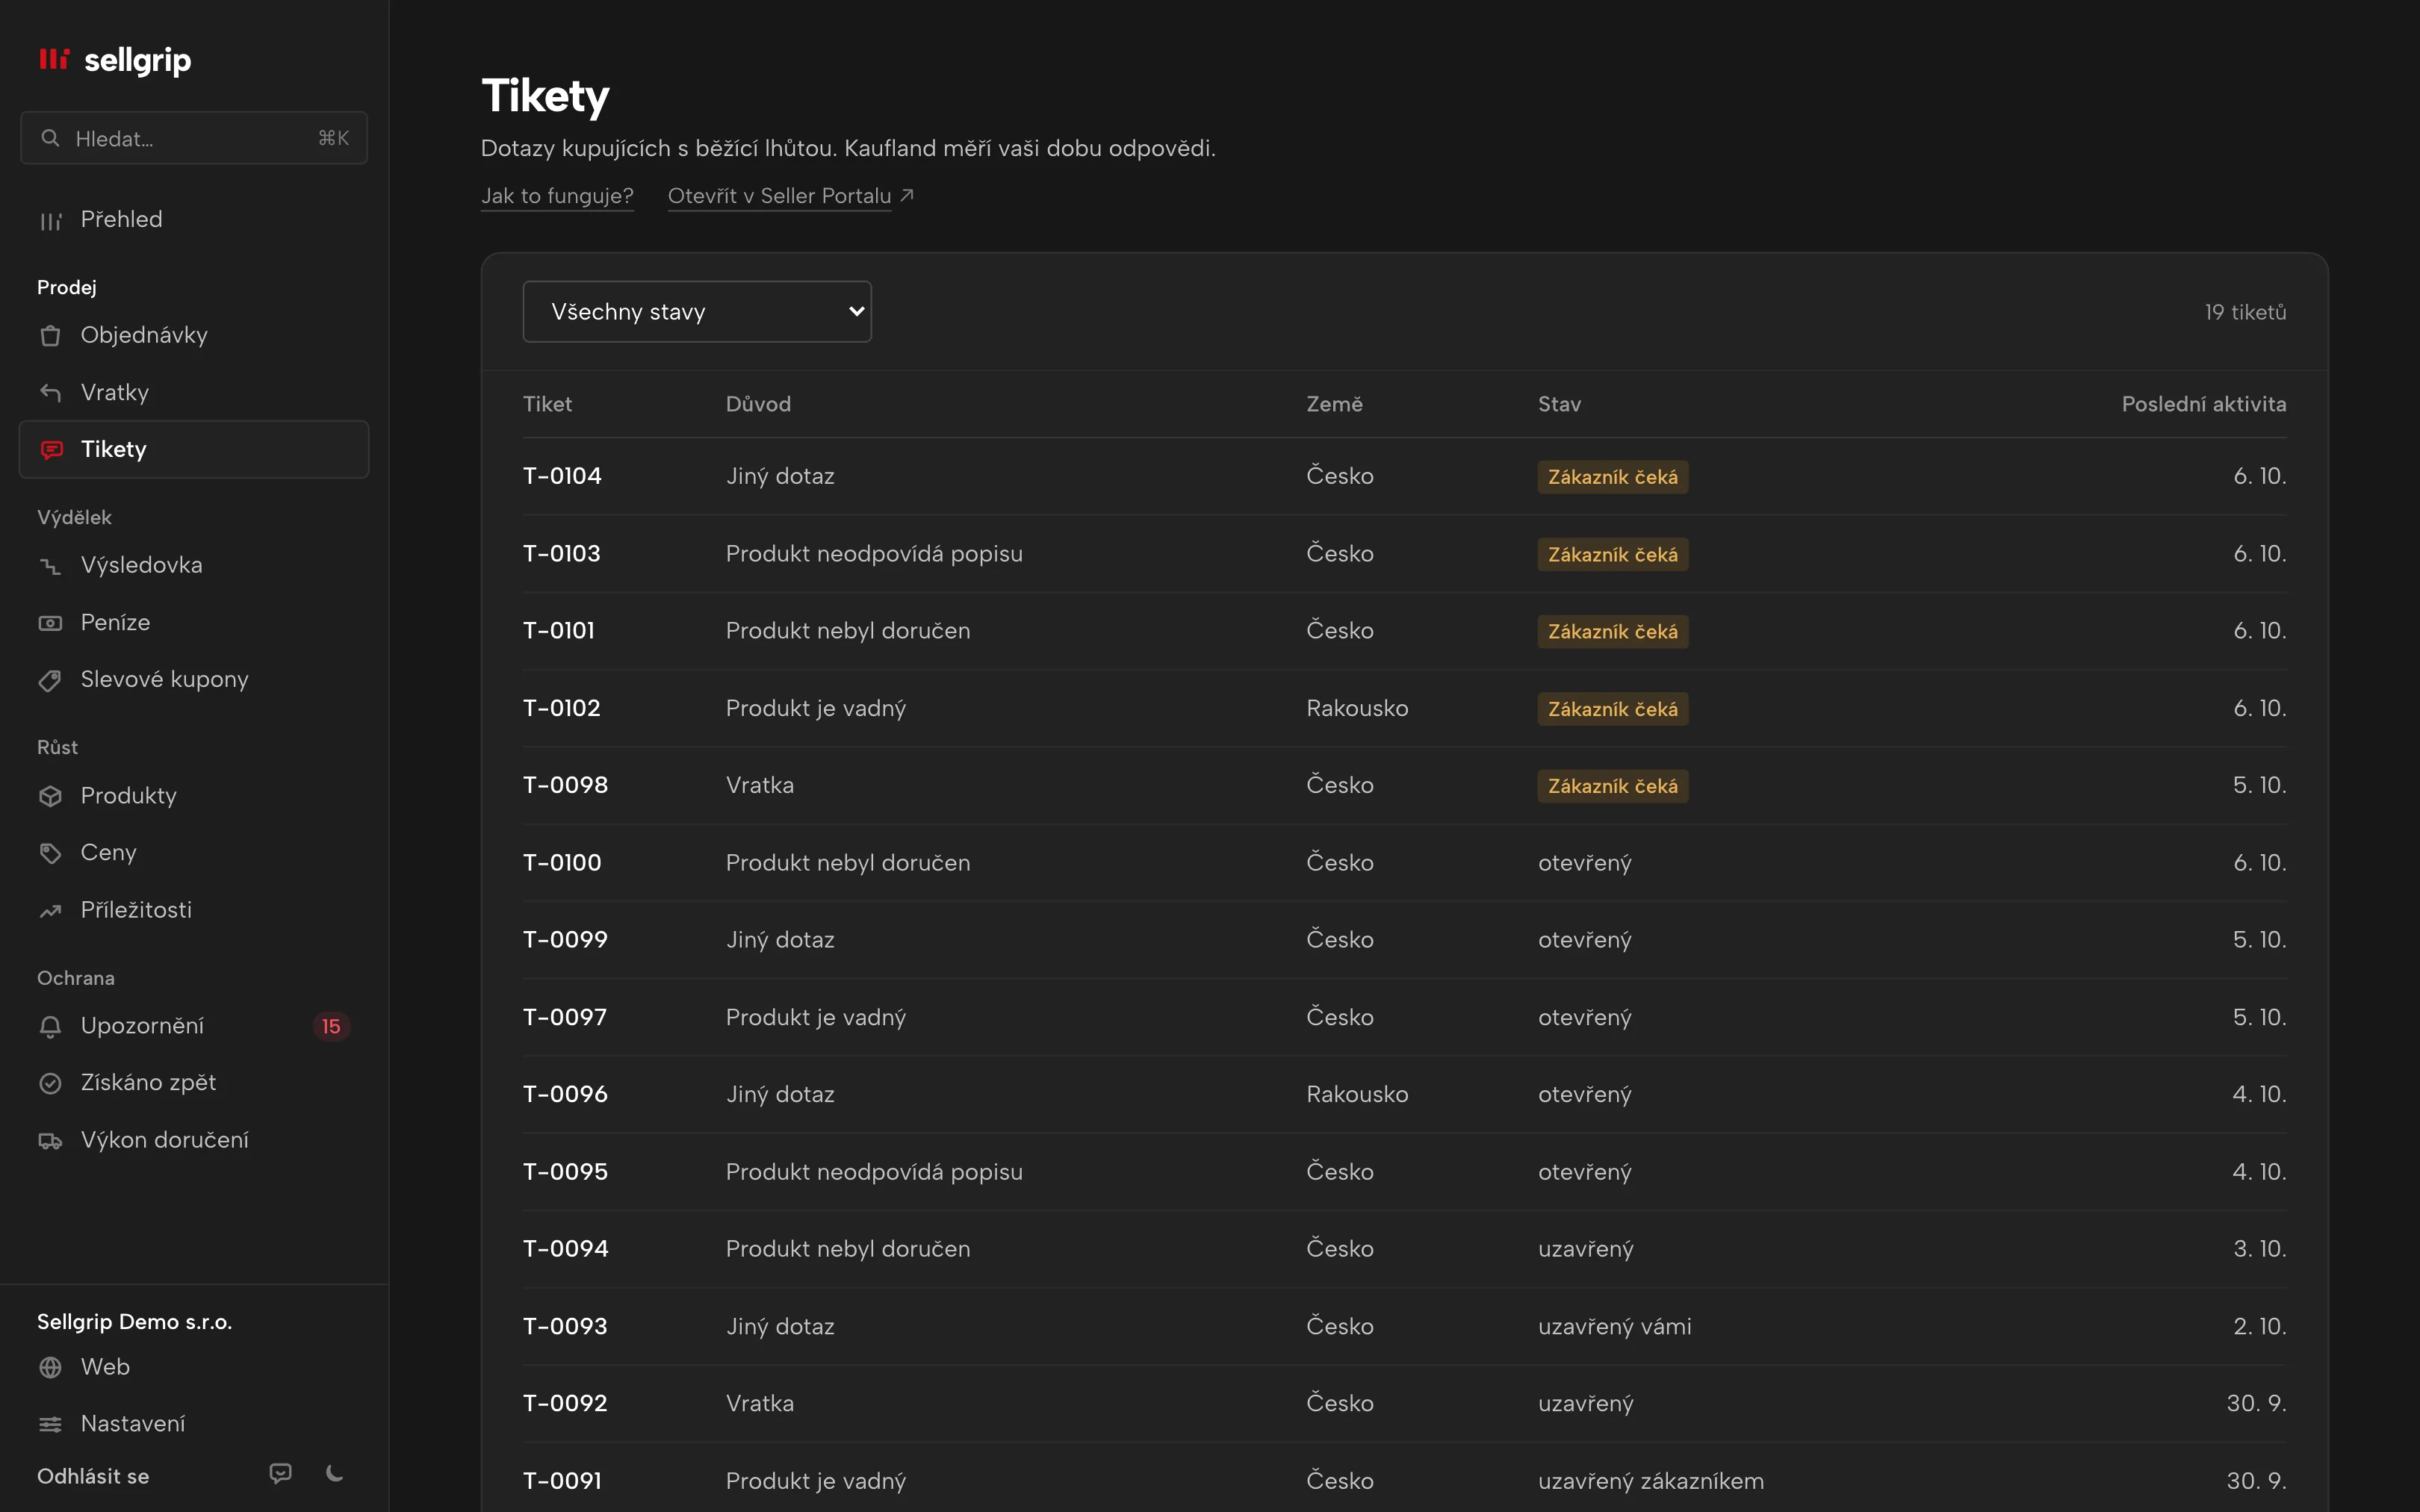Click the Upozornění bell icon
Image resolution: width=2420 pixels, height=1512 pixels.
click(x=50, y=1027)
